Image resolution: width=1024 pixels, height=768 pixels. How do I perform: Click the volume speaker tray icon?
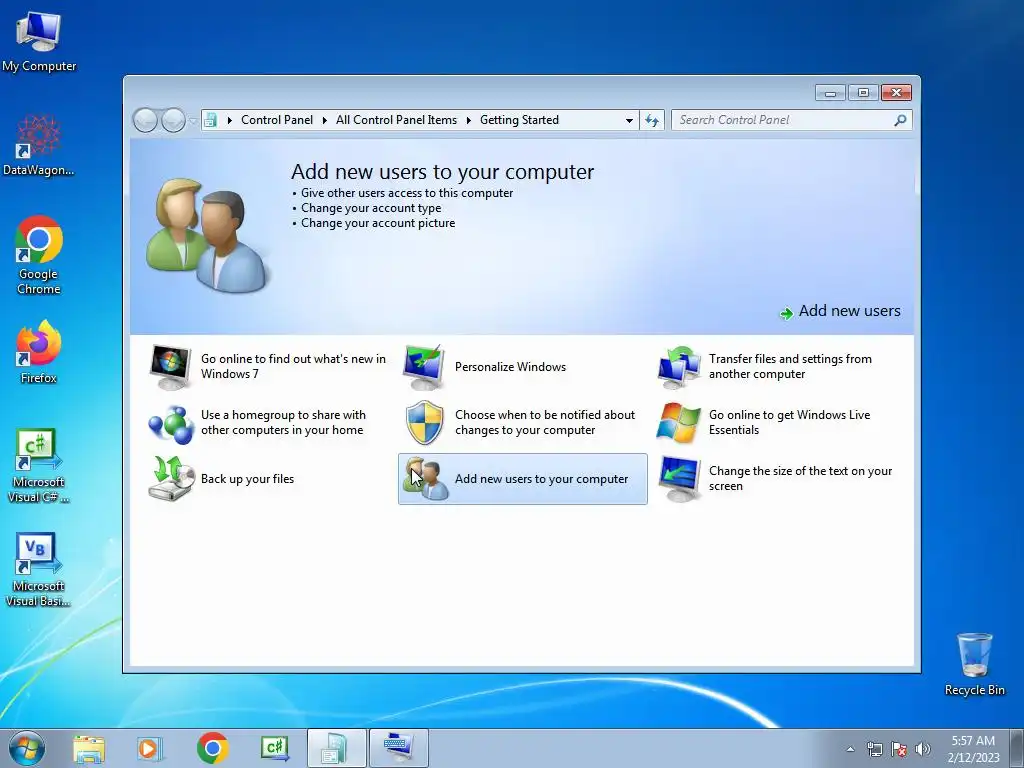923,749
